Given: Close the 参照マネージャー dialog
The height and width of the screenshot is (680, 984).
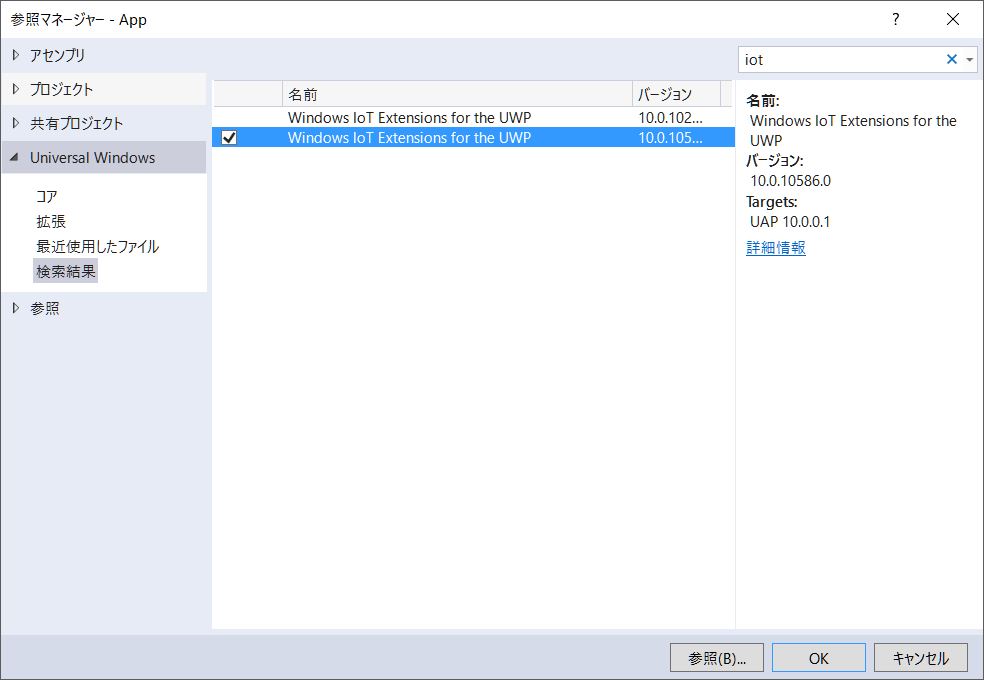Looking at the screenshot, I should pos(953,19).
